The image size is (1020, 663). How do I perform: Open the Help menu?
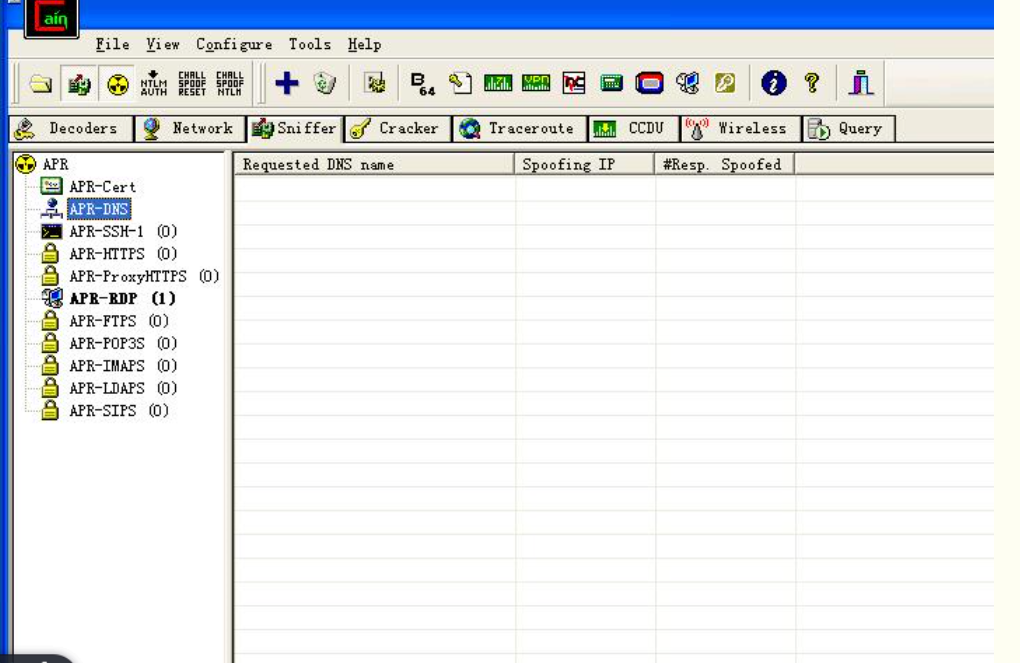tap(364, 44)
